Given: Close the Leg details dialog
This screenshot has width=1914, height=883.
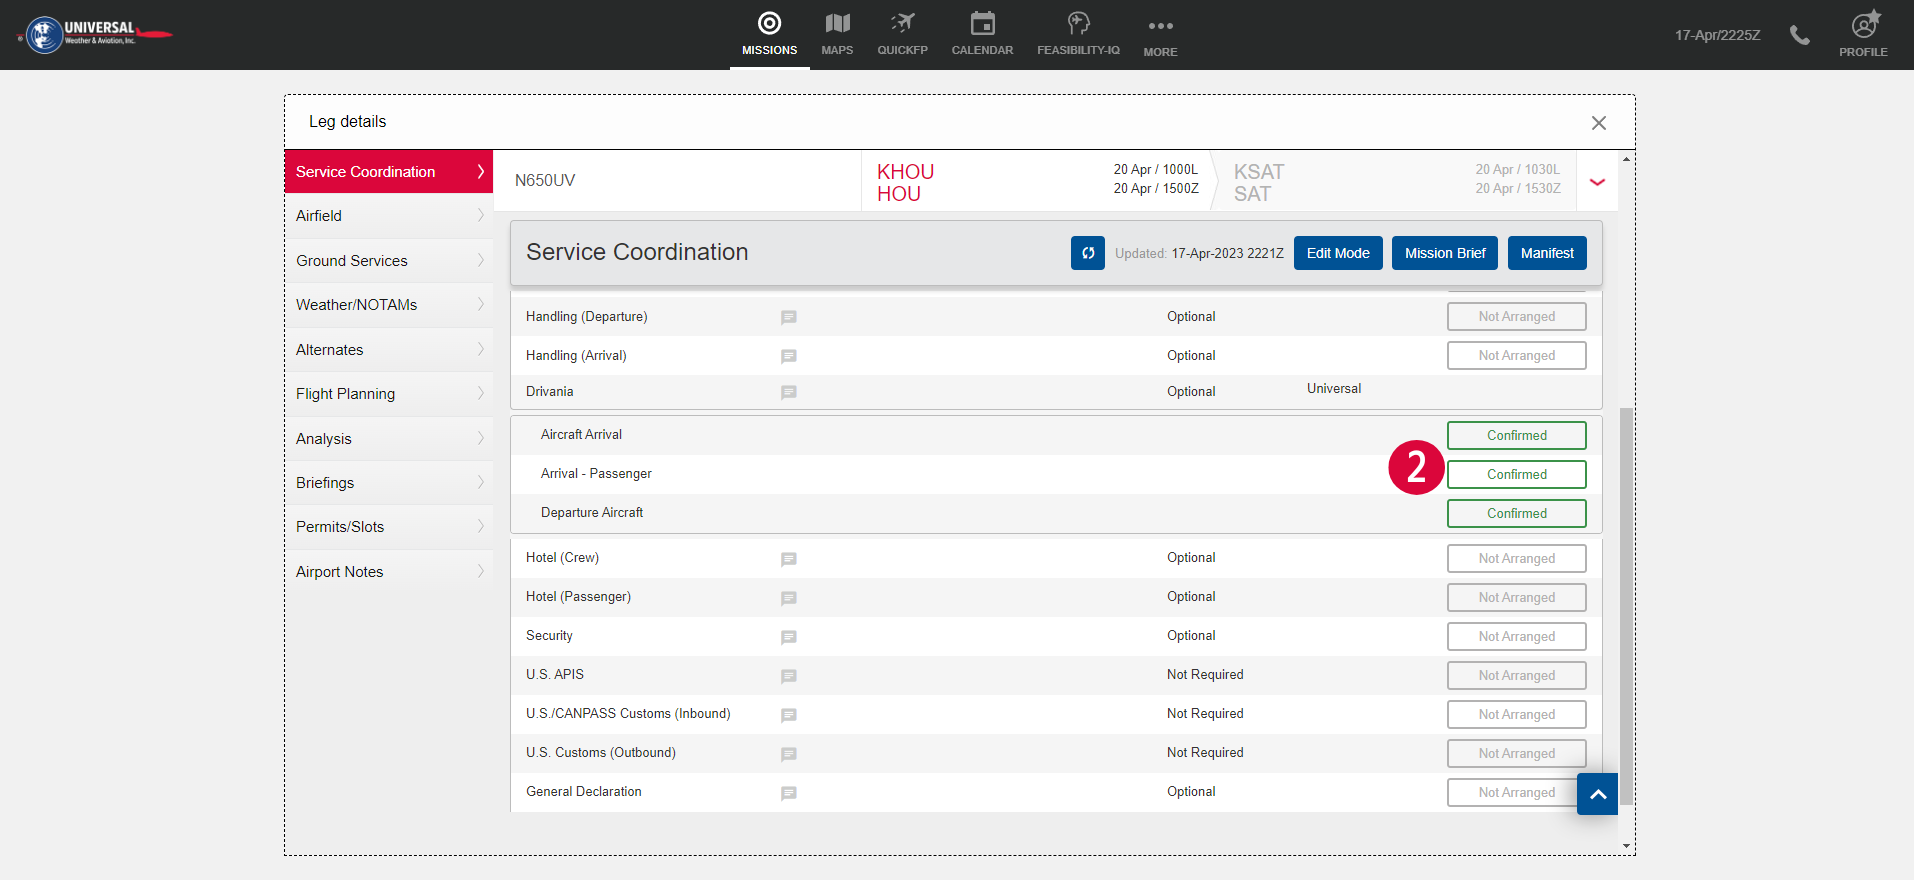Looking at the screenshot, I should (x=1598, y=122).
